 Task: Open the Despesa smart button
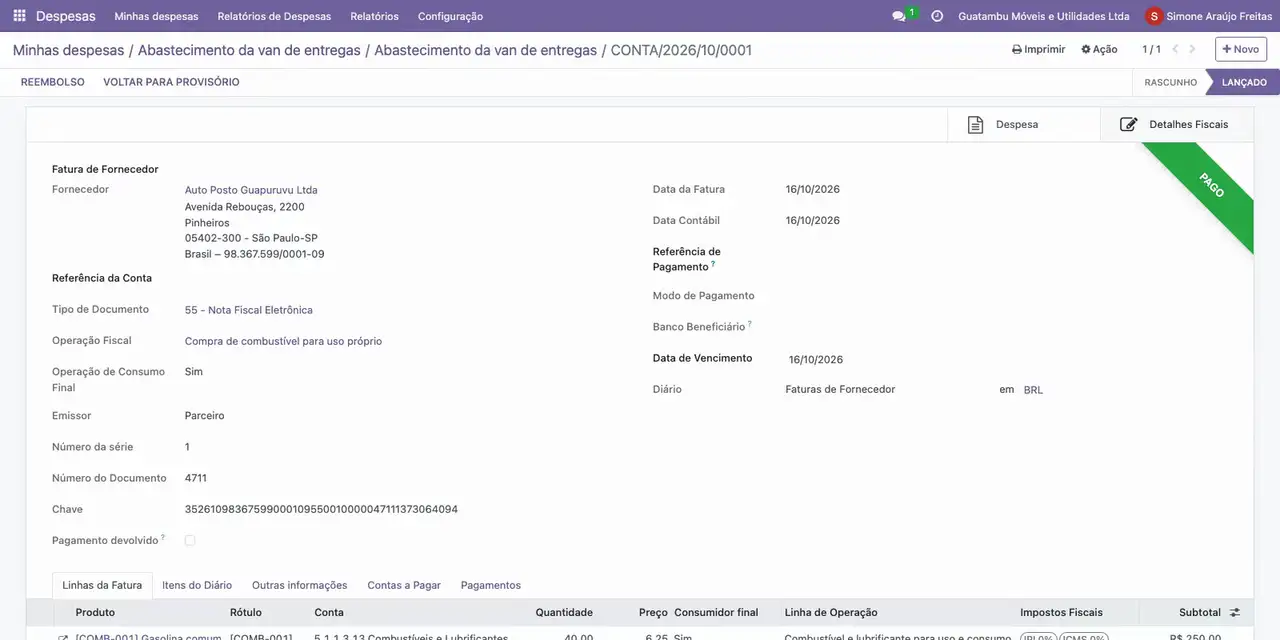[1023, 124]
